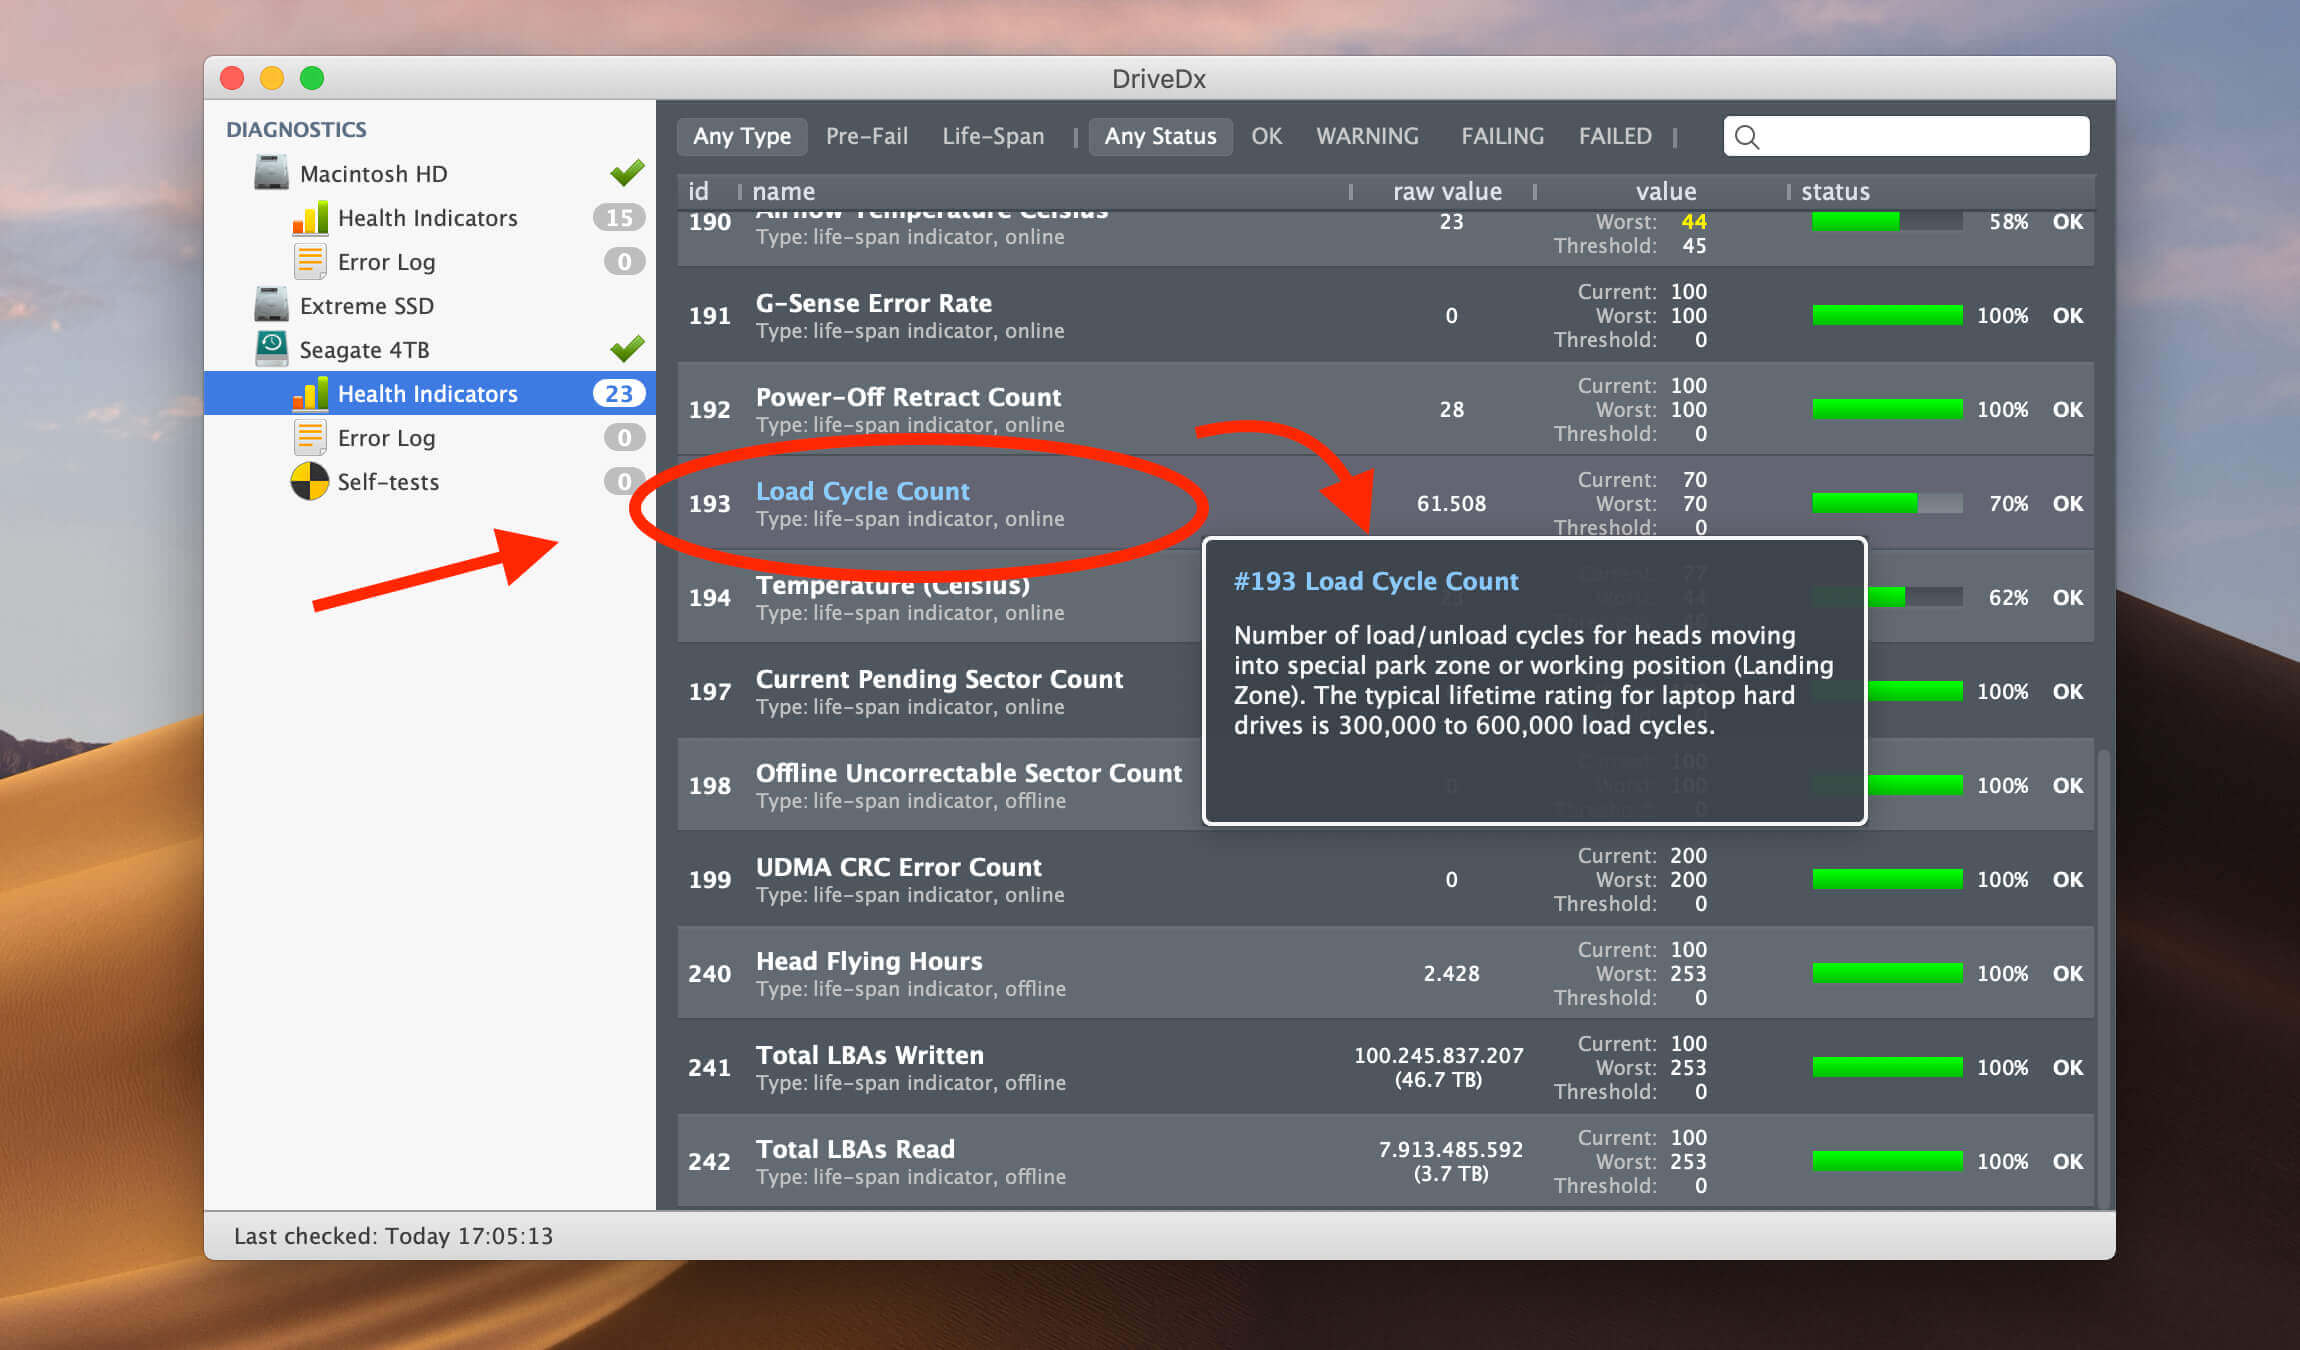The image size is (2300, 1350).
Task: Click the 62% status of Temperature row
Action: pyautogui.click(x=2008, y=597)
